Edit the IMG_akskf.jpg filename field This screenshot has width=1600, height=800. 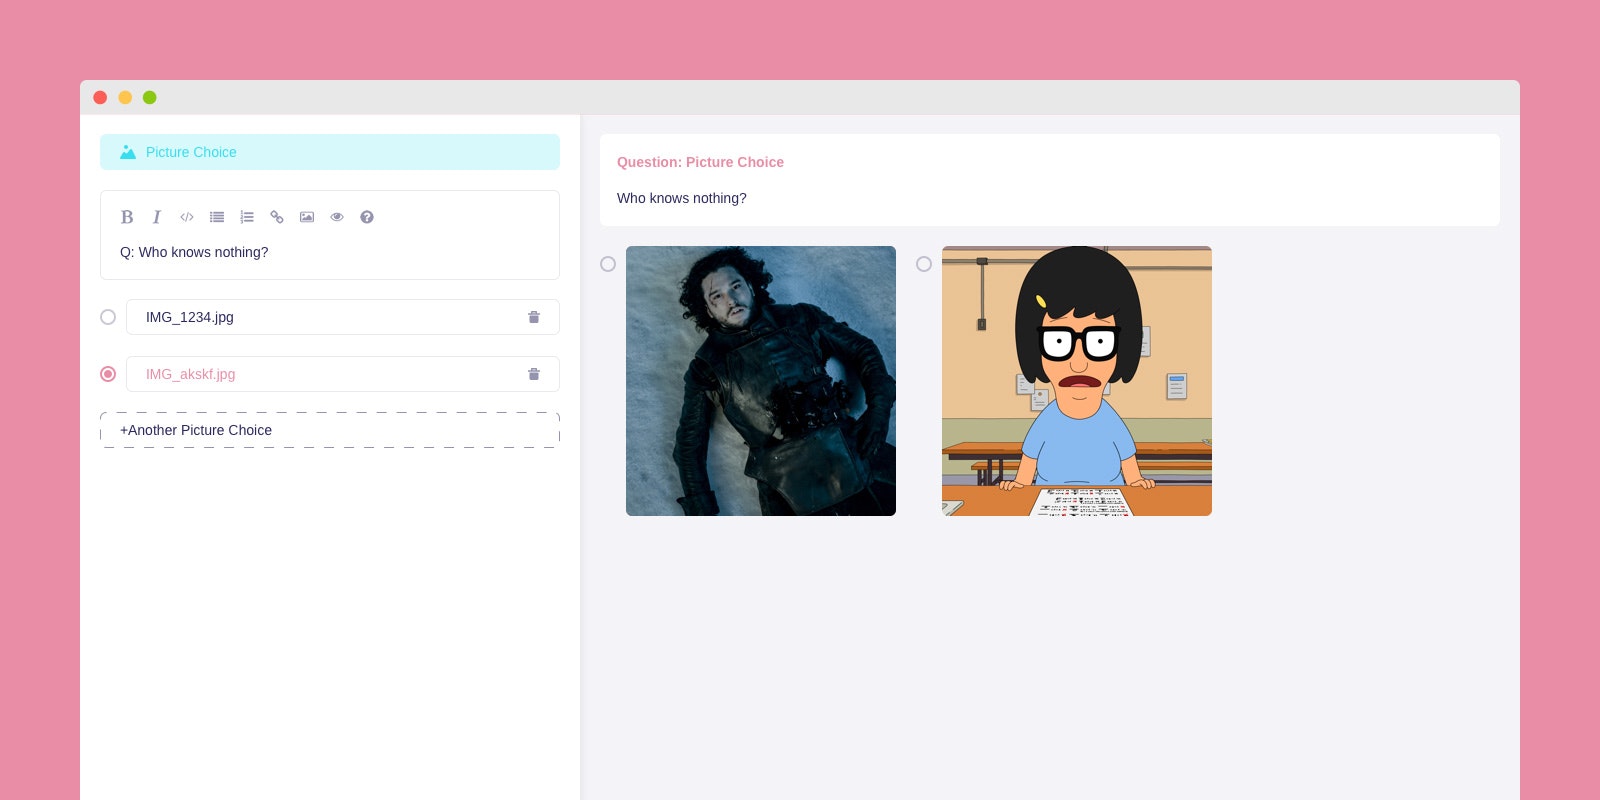pos(343,374)
